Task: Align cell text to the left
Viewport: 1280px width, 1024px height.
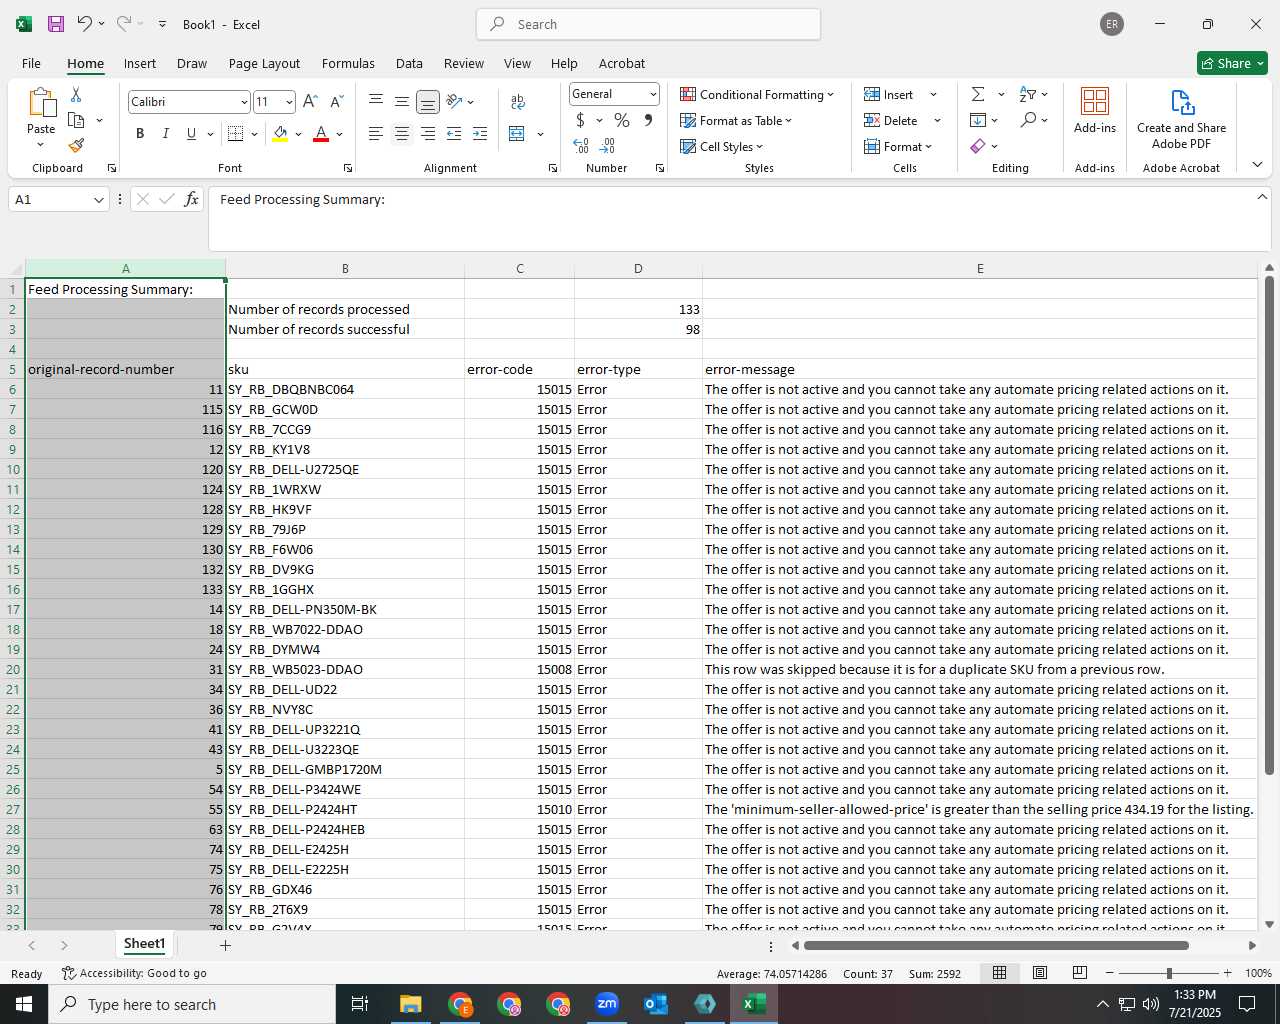Action: tap(376, 134)
